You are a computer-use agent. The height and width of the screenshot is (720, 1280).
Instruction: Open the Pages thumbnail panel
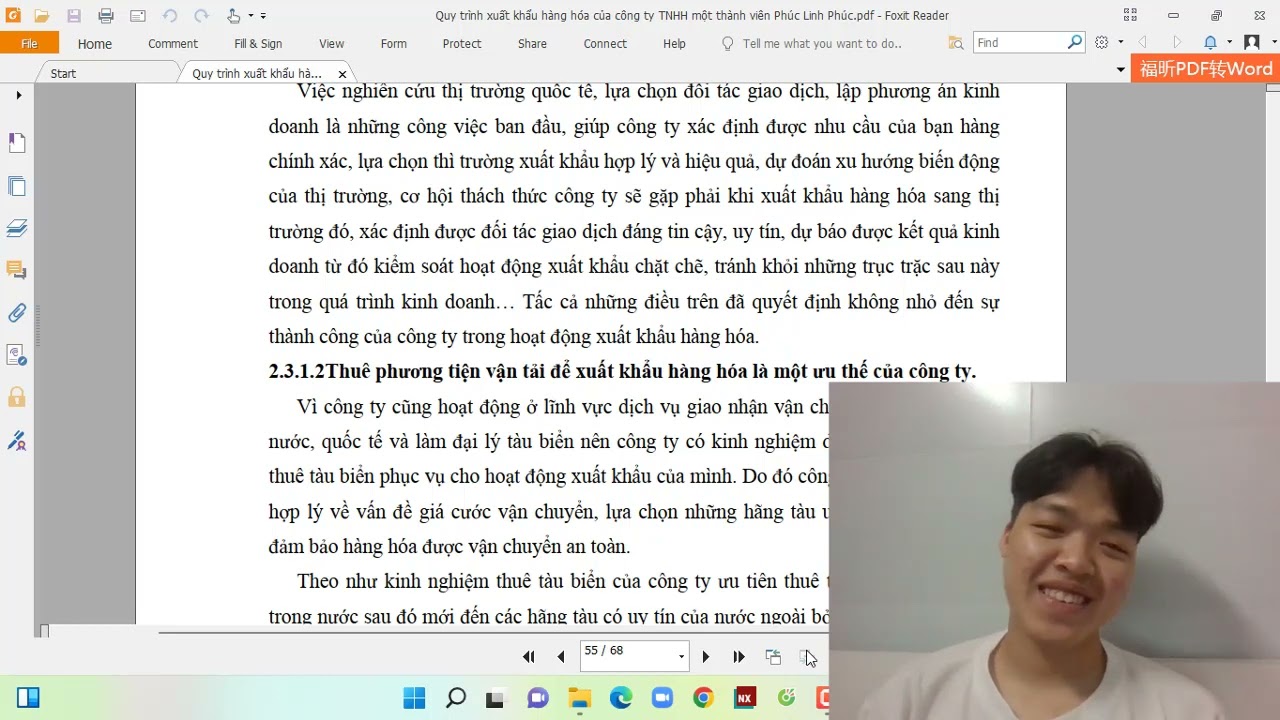pos(17,186)
